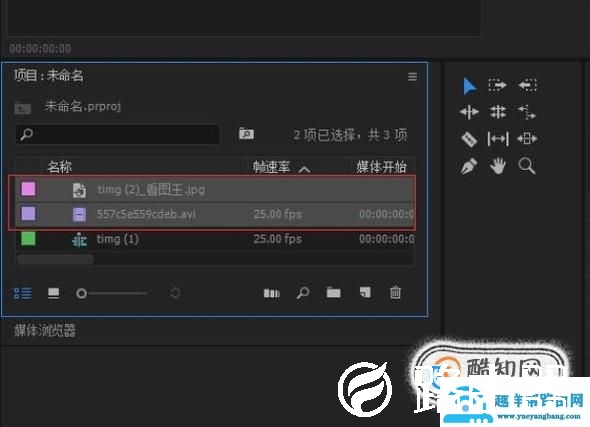
Task: Click the green label of timg (1)
Action: tap(28, 239)
